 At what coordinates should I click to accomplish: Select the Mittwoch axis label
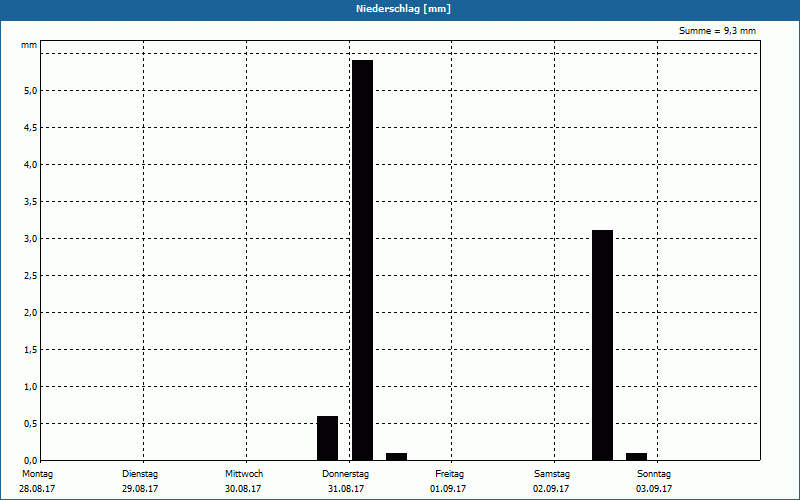point(244,474)
